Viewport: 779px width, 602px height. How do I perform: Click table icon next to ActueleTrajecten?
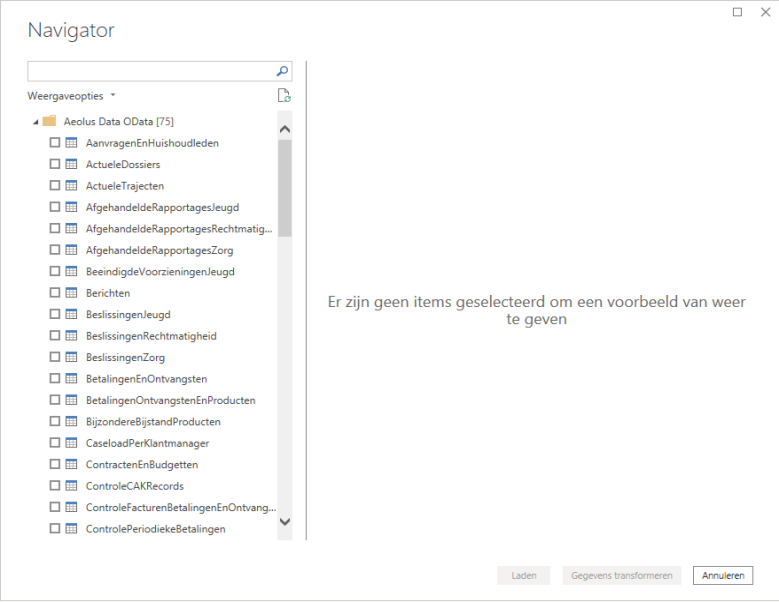click(x=72, y=186)
